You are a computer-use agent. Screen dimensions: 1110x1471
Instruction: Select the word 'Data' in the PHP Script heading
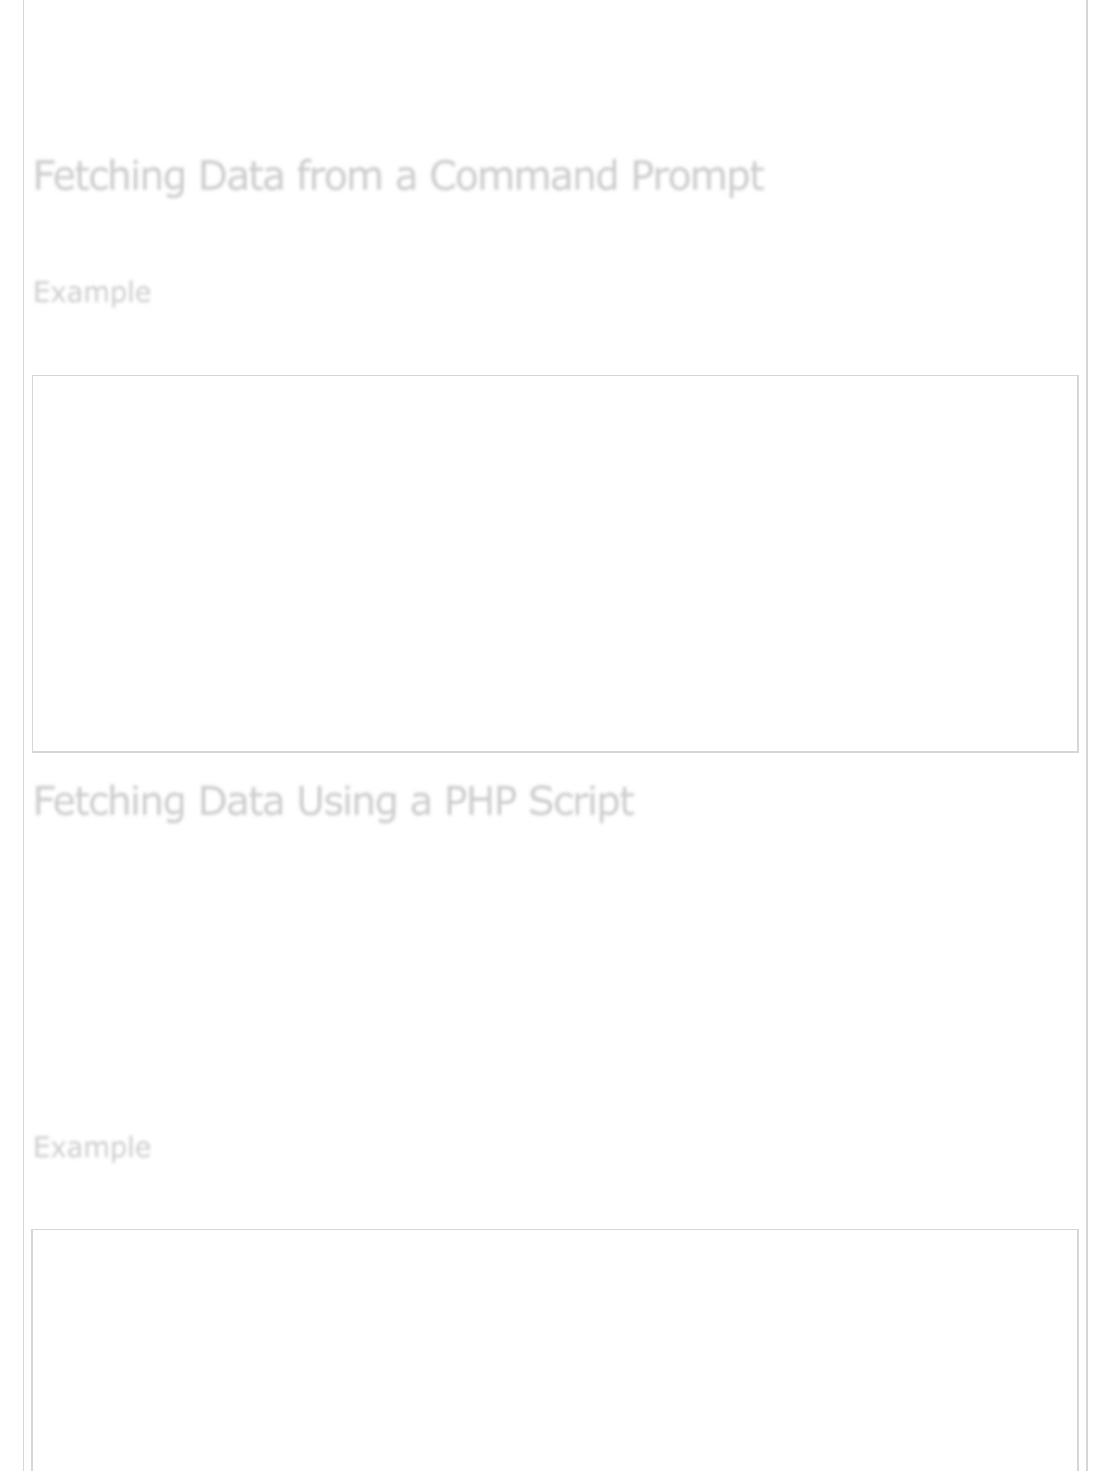(241, 801)
